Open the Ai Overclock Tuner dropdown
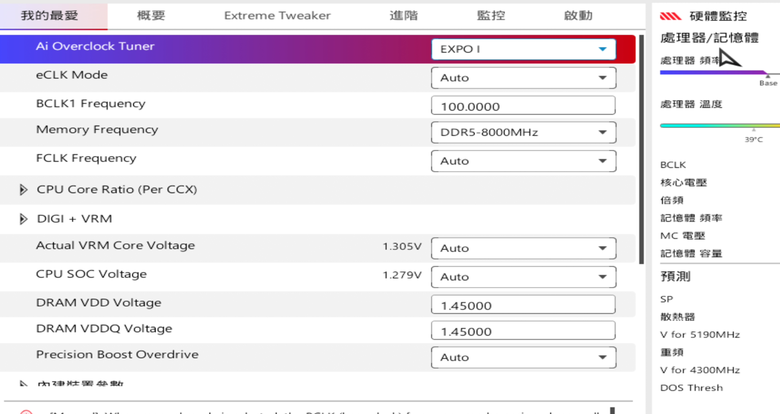 tap(523, 49)
